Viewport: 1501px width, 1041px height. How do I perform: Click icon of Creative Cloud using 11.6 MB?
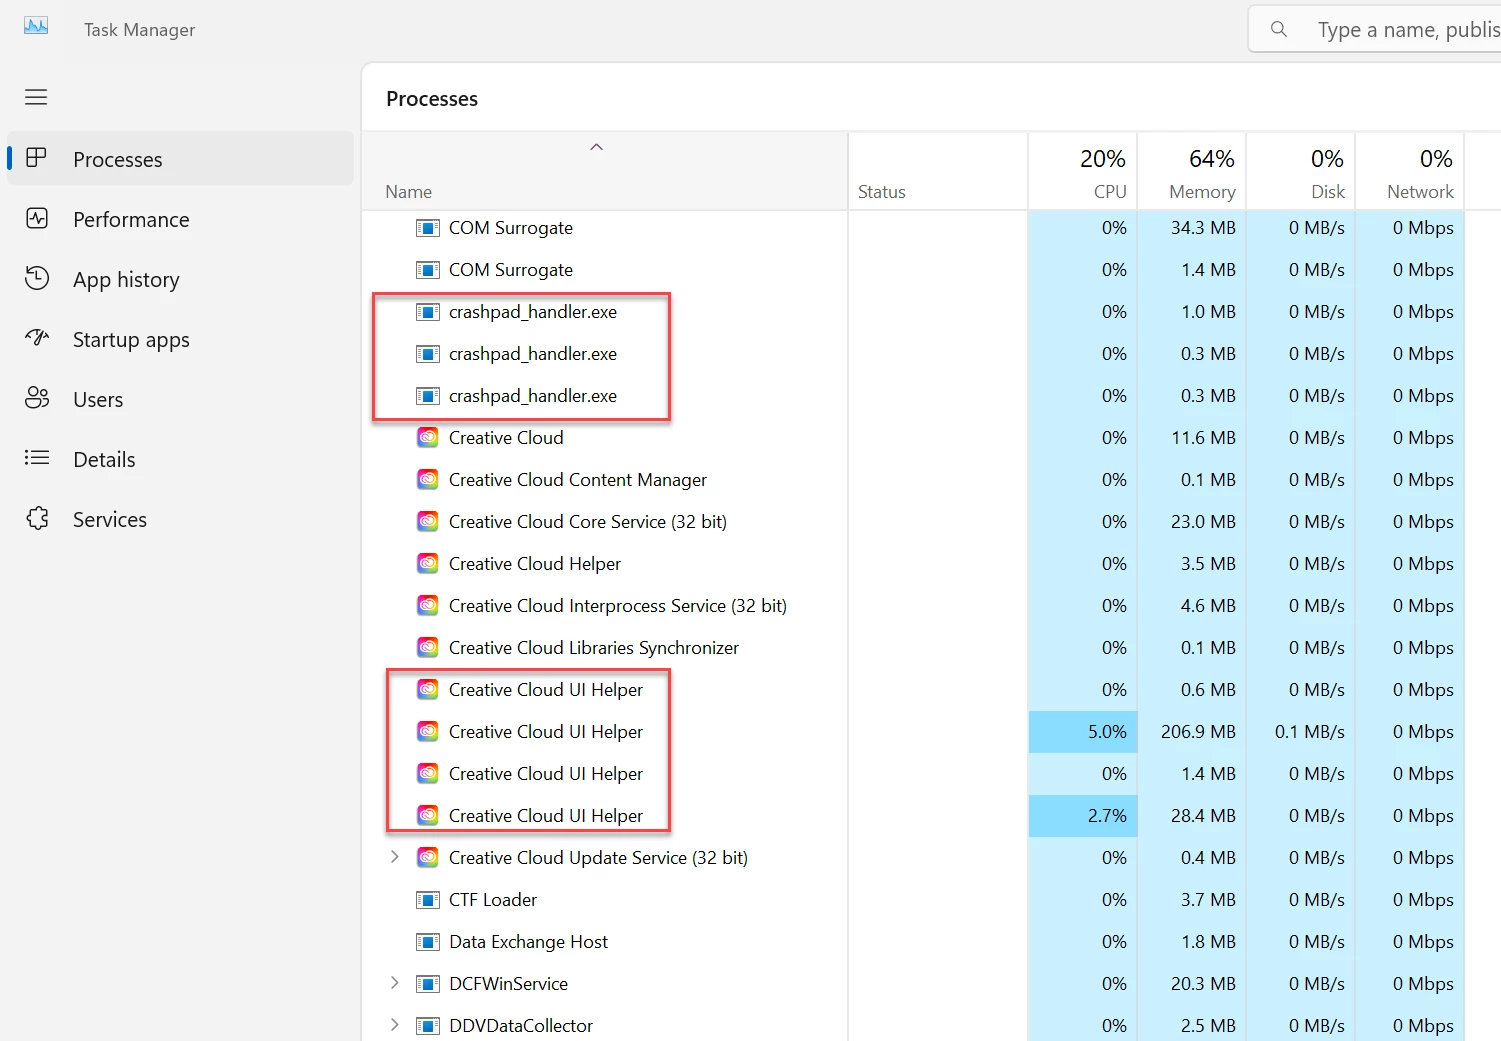[428, 438]
